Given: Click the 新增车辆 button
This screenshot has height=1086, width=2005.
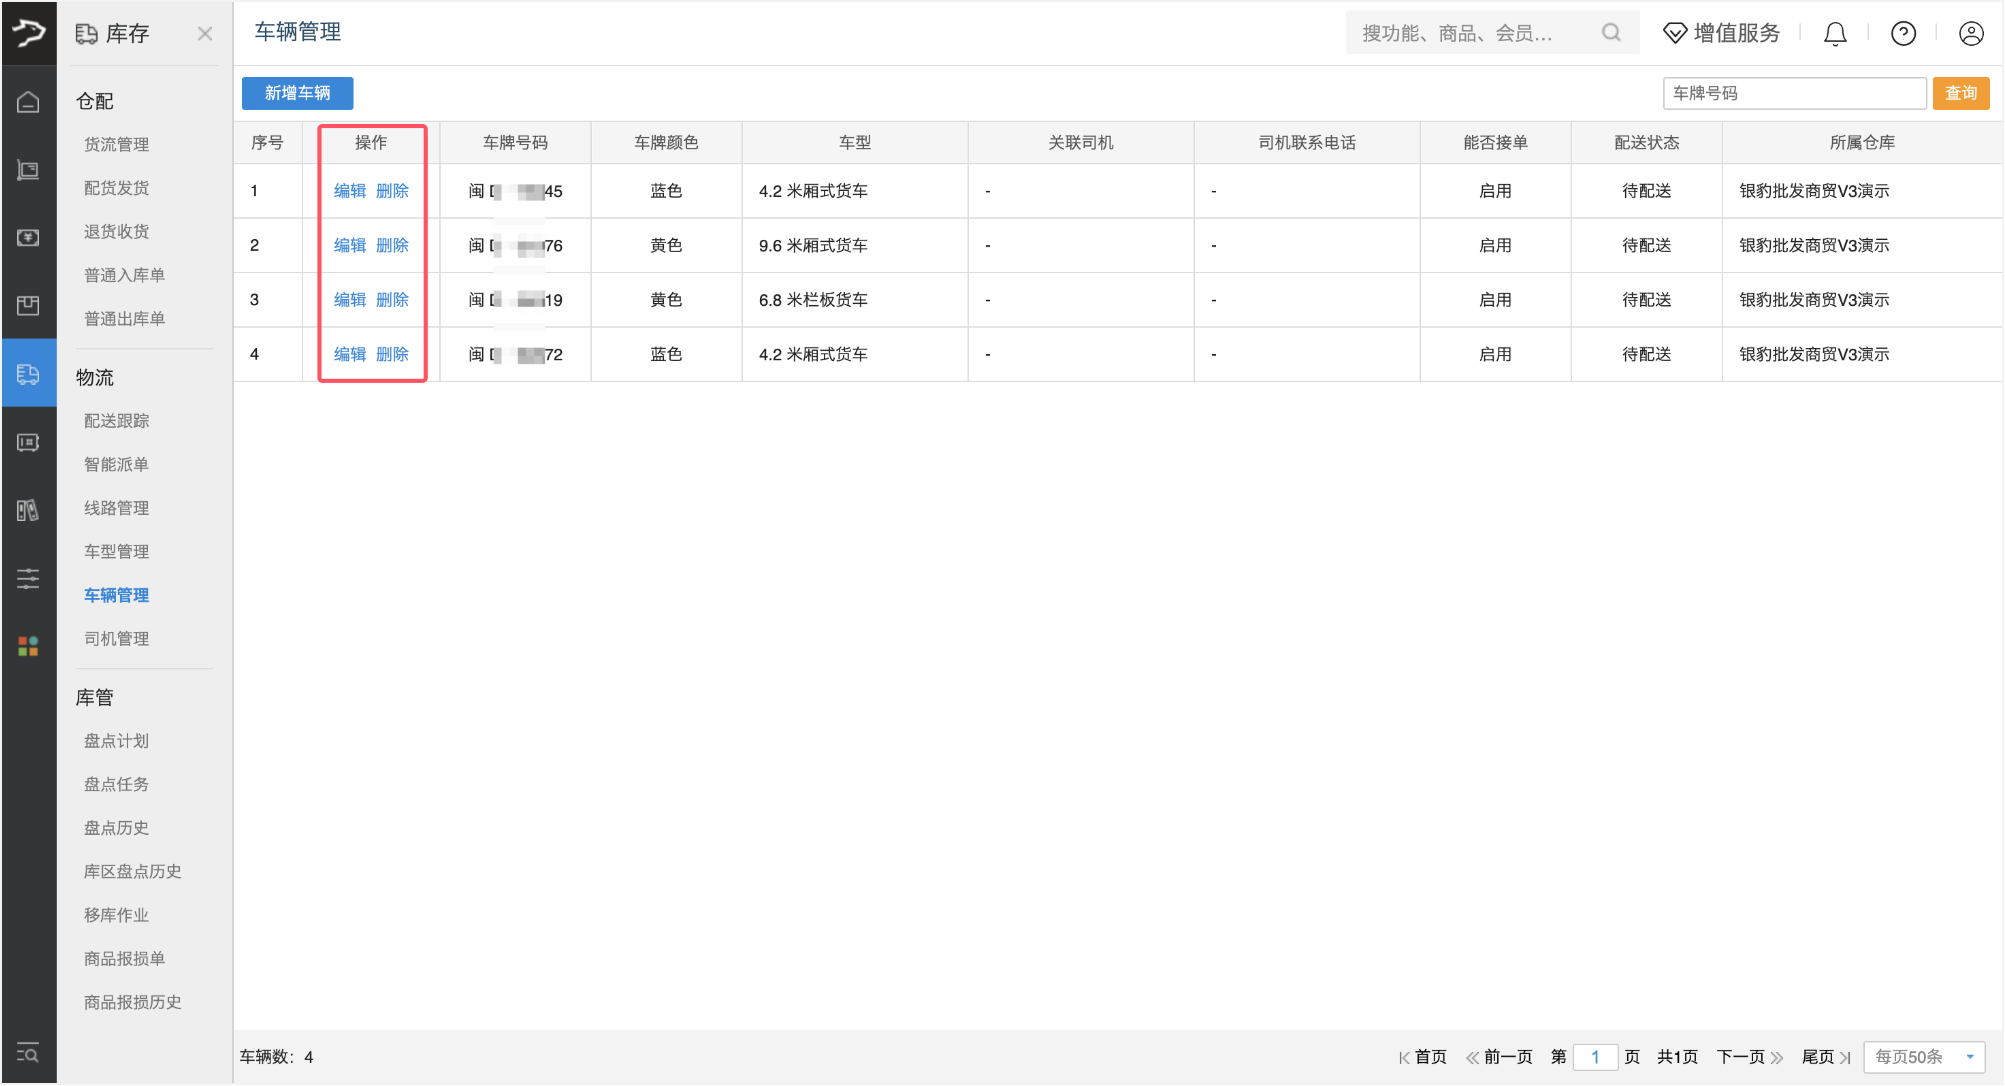Looking at the screenshot, I should (296, 93).
